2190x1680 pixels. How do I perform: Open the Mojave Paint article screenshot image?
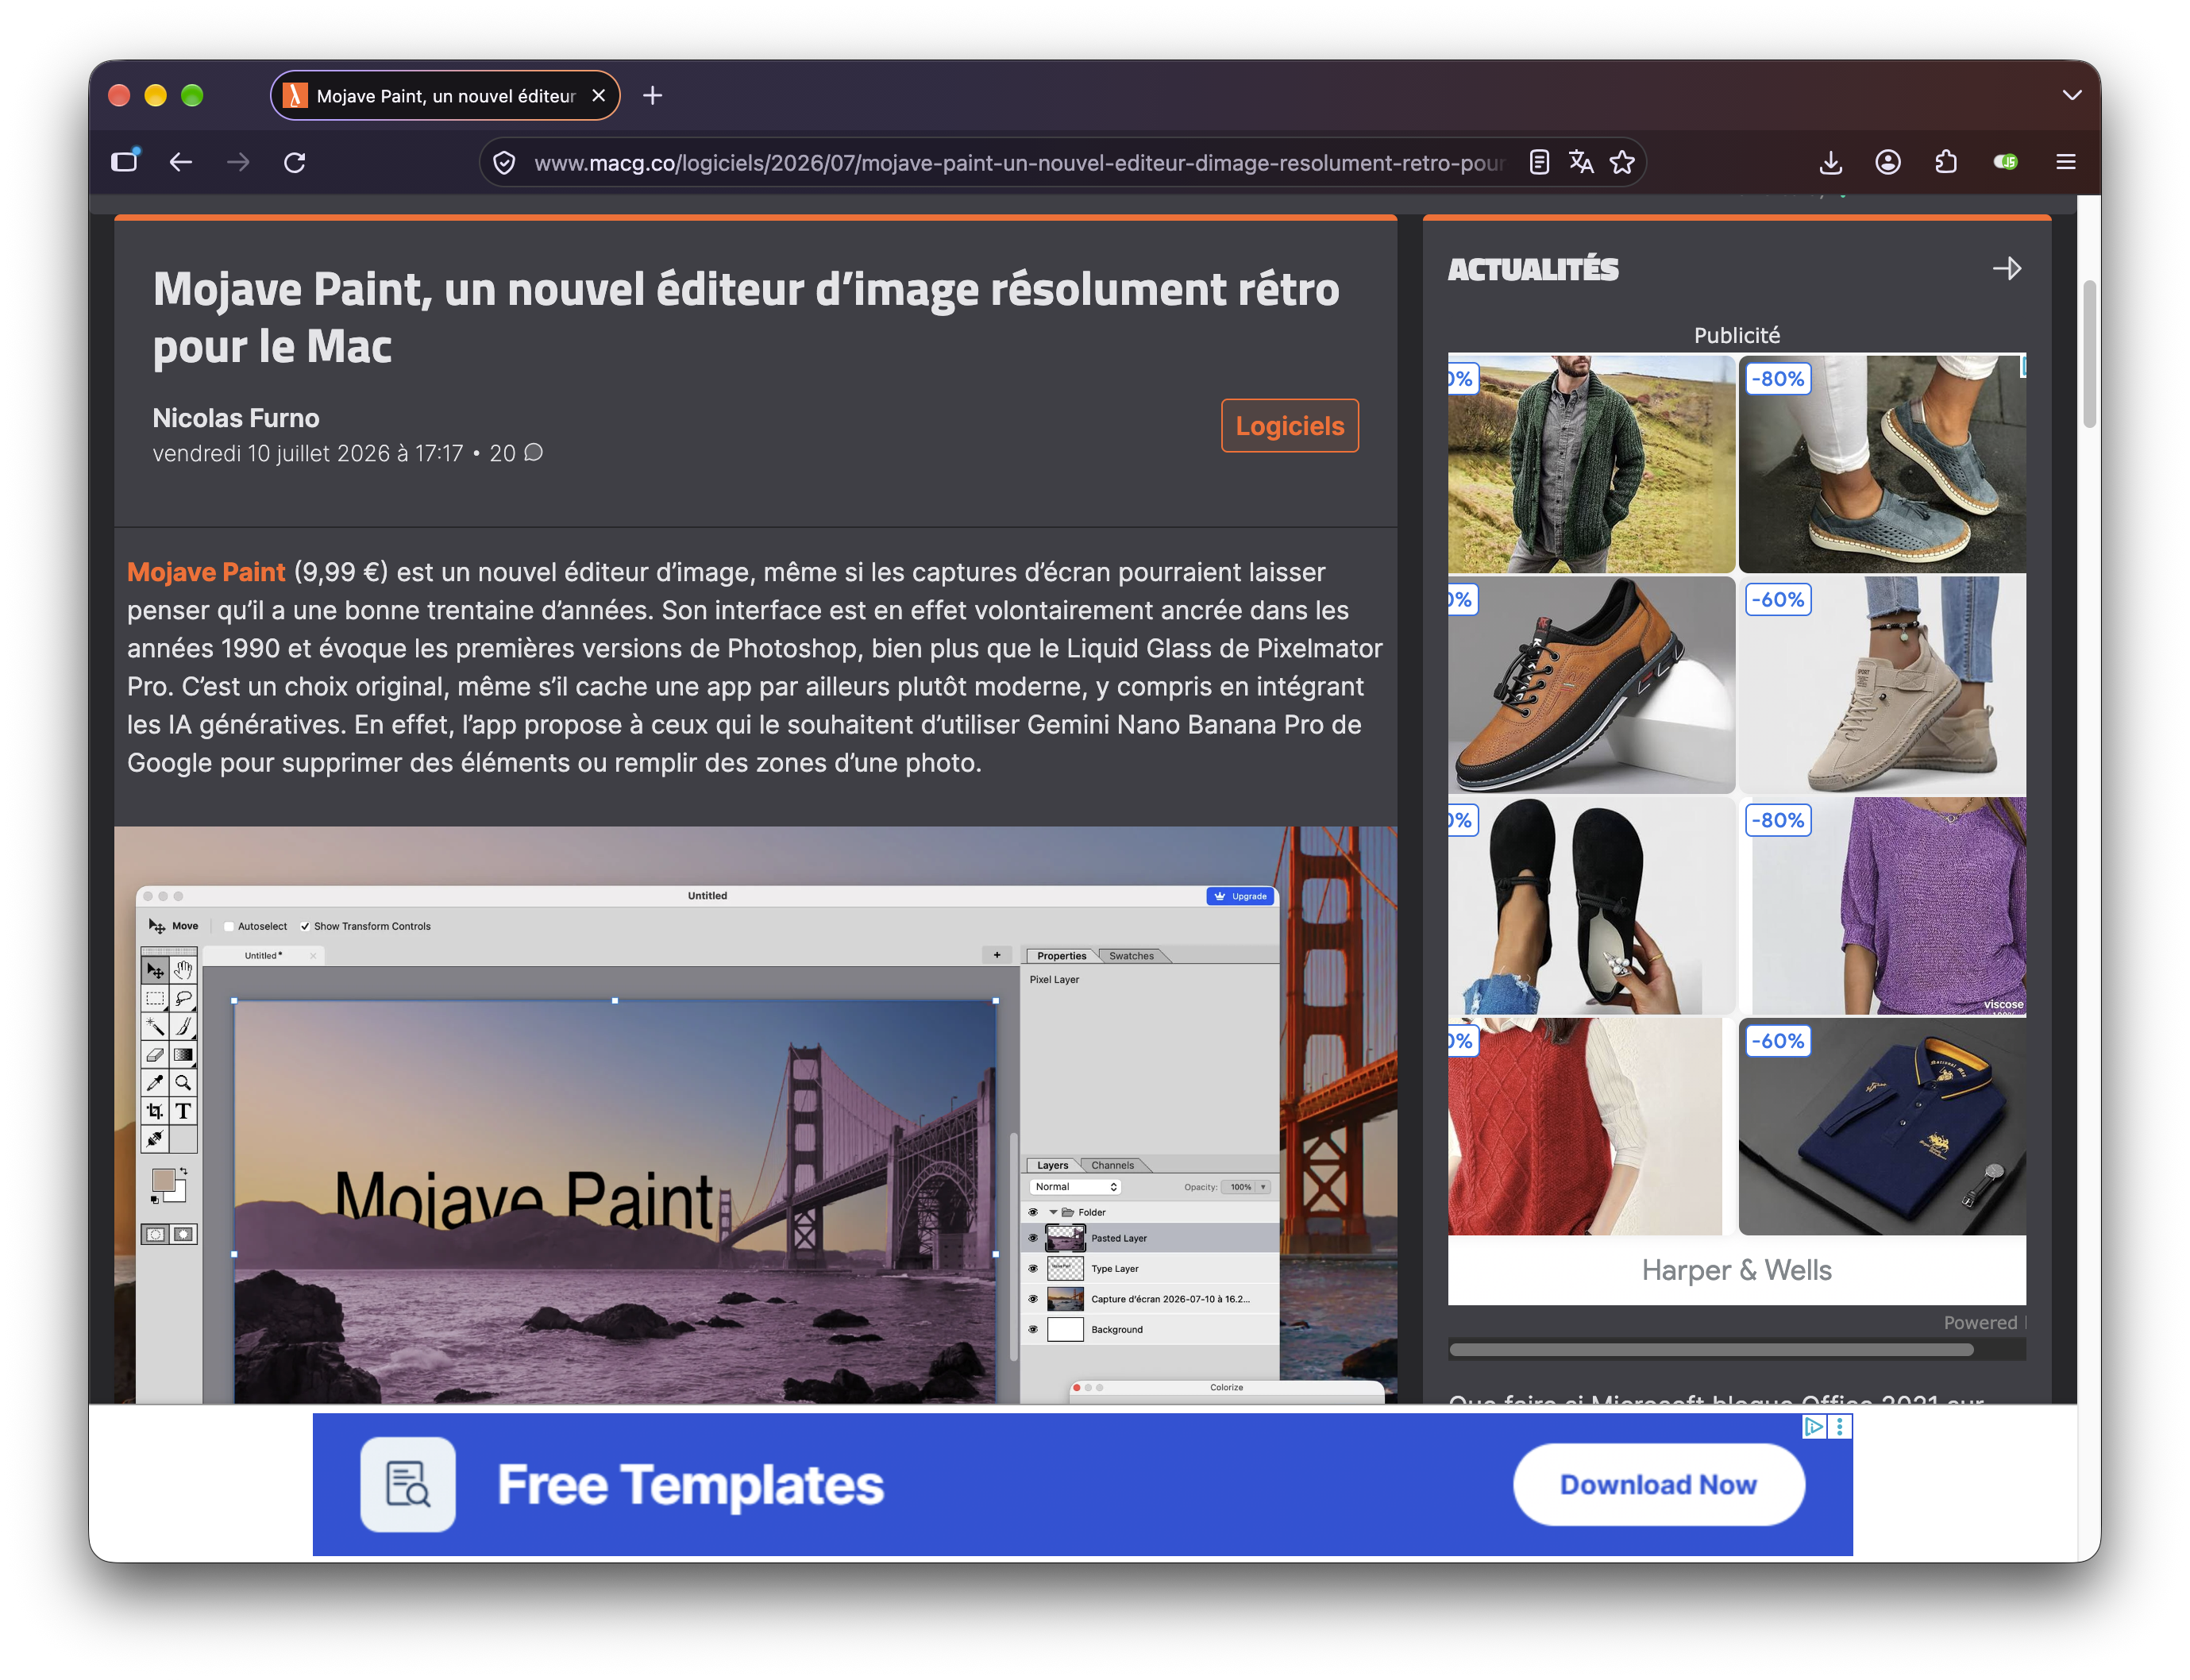[755, 1115]
